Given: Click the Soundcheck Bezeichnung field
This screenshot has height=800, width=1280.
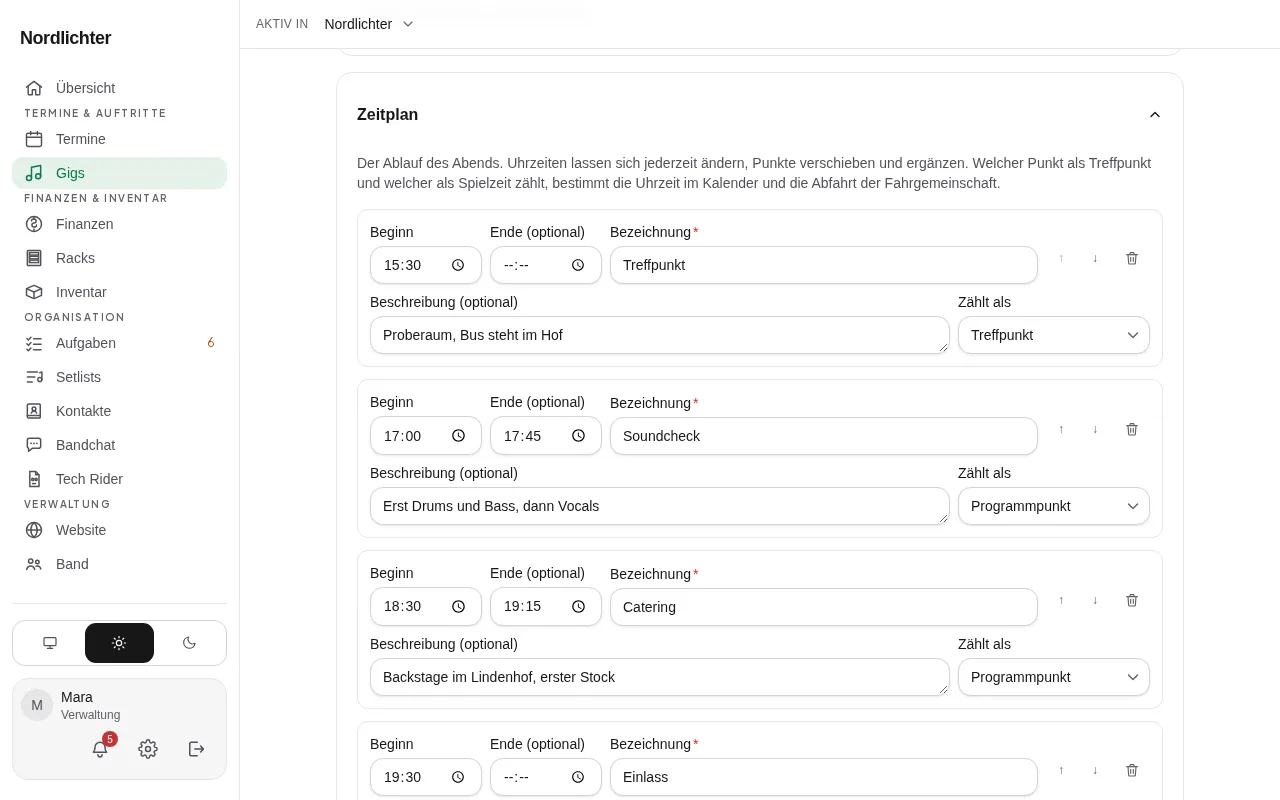Looking at the screenshot, I should click(824, 436).
